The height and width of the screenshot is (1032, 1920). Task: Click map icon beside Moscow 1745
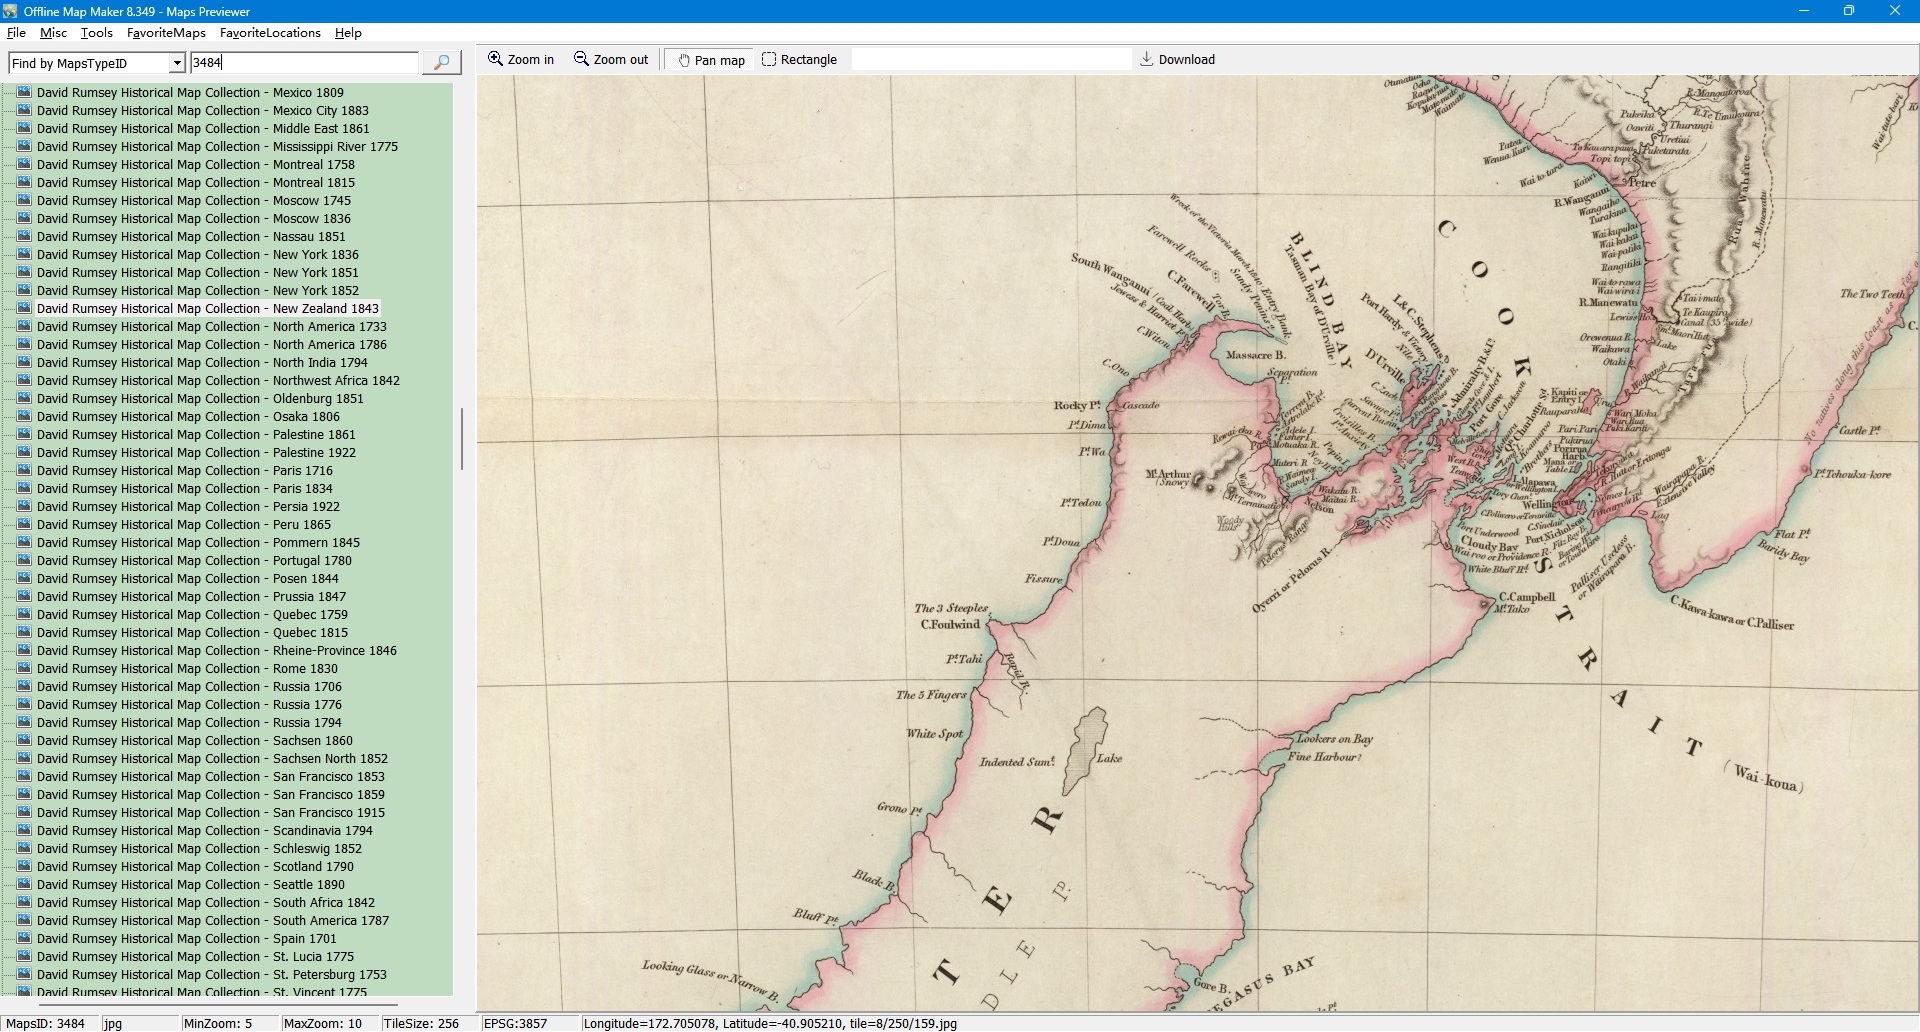(25, 201)
